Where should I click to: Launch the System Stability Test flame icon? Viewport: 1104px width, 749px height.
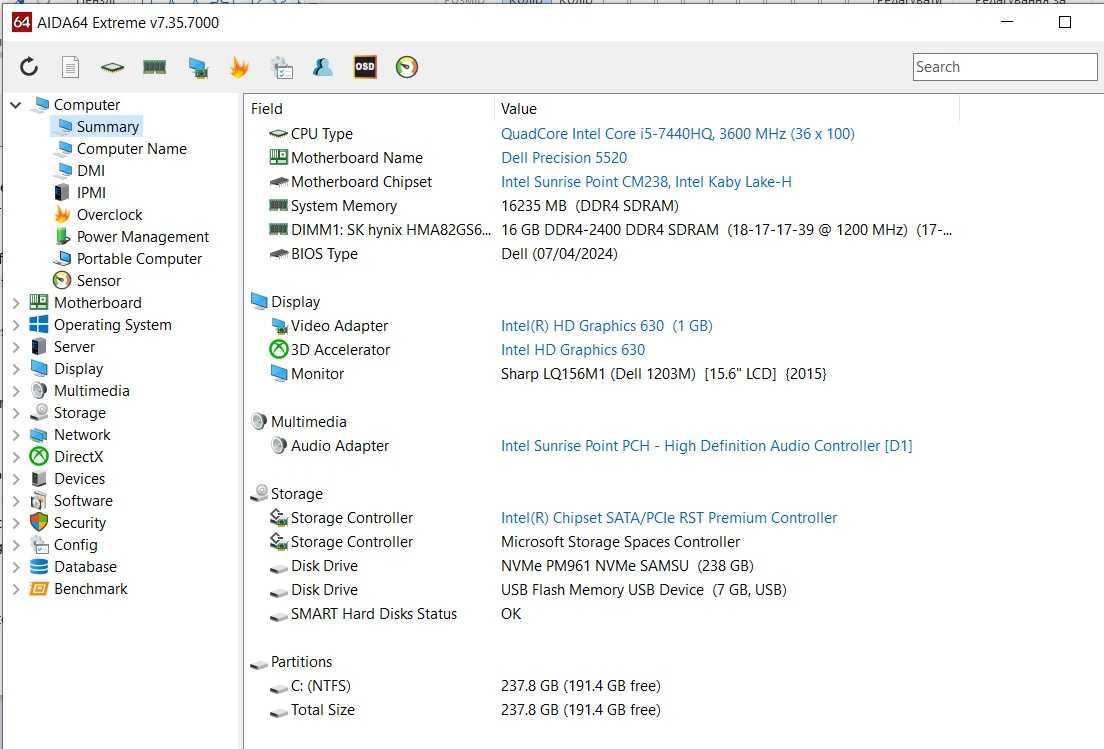[239, 67]
